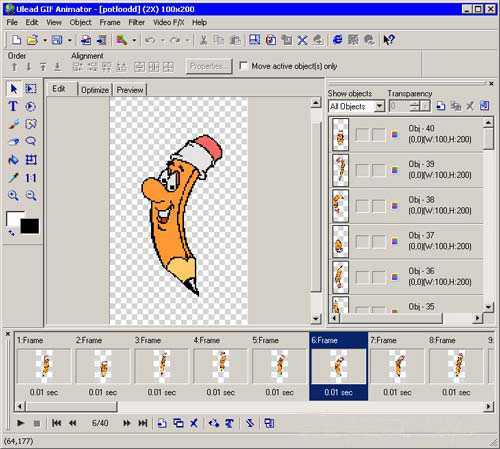Expand the Save dropdown arrow in the toolbar

[x=70, y=40]
